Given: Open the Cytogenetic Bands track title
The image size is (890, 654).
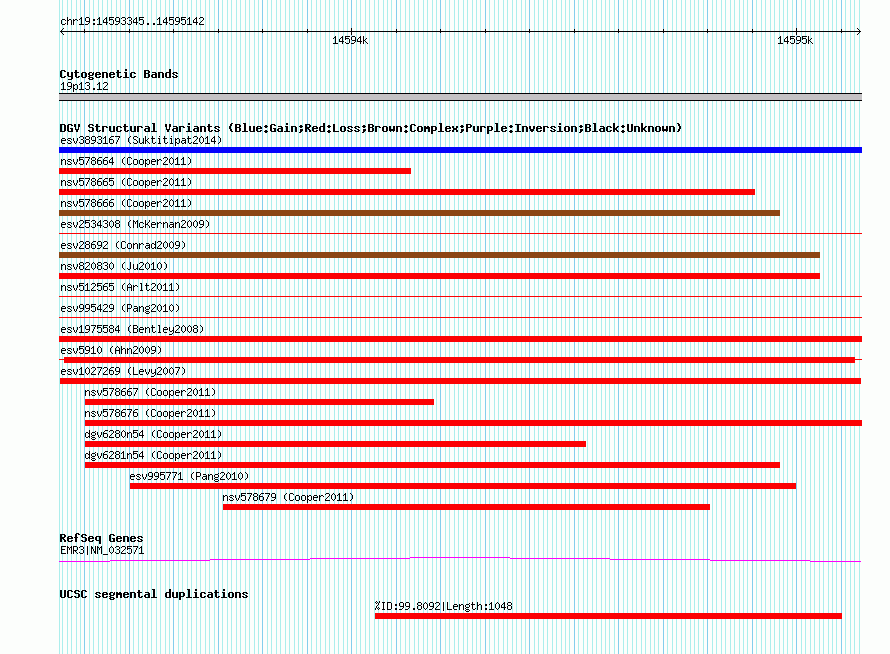Looking at the screenshot, I should 119,74.
